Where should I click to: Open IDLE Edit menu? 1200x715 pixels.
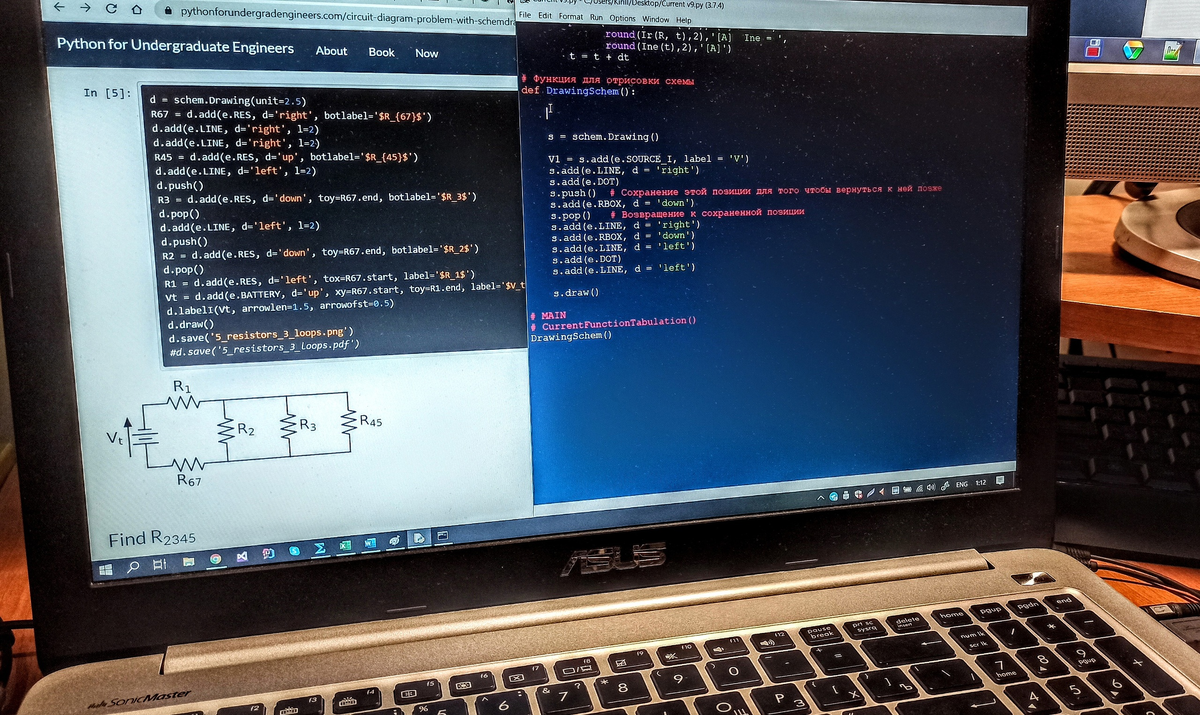[545, 16]
